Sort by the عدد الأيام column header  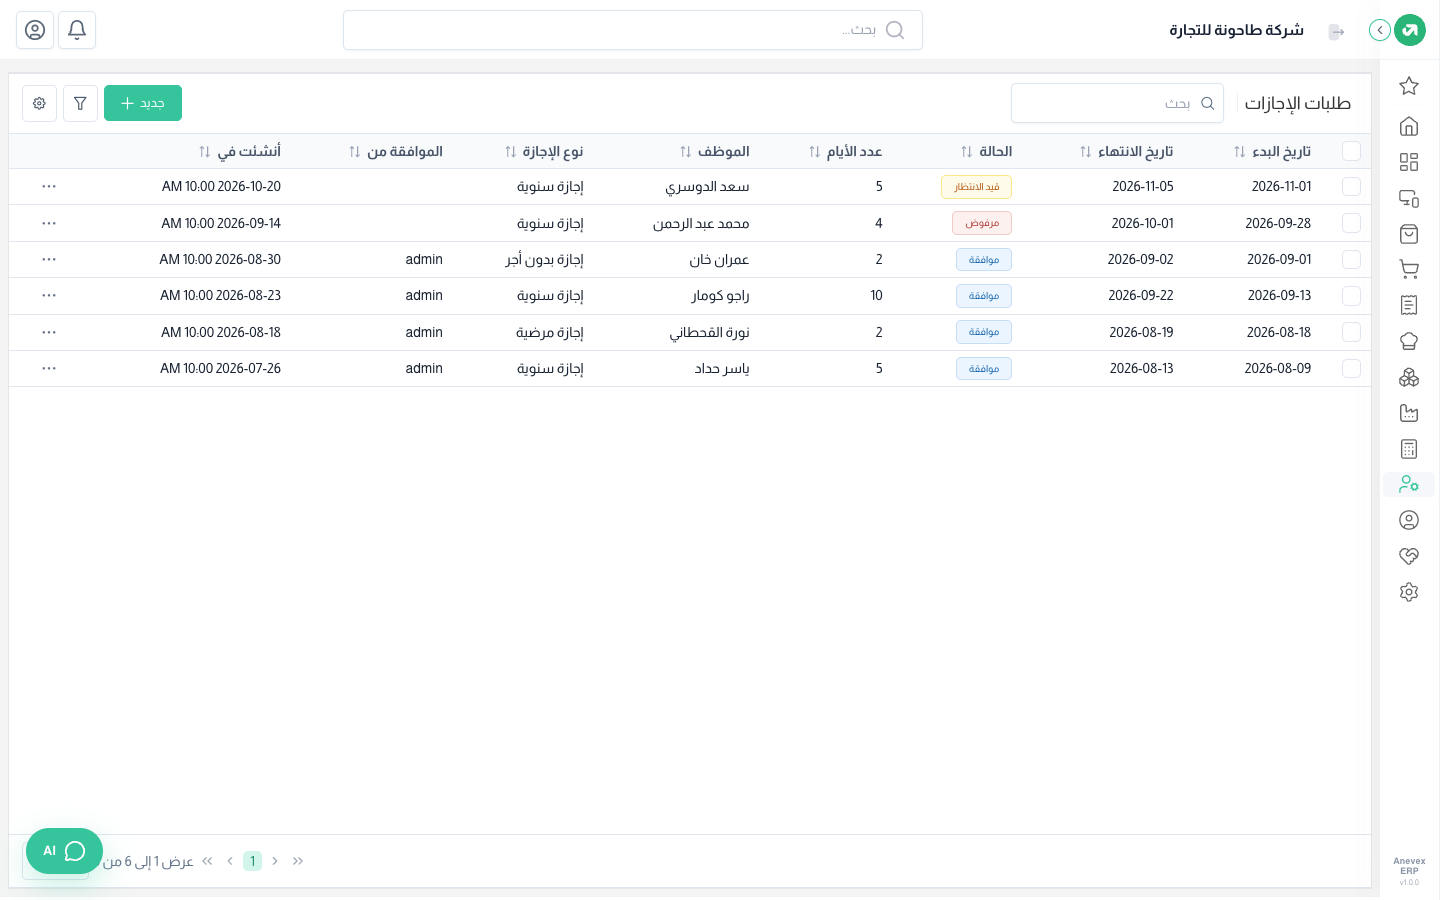845,152
